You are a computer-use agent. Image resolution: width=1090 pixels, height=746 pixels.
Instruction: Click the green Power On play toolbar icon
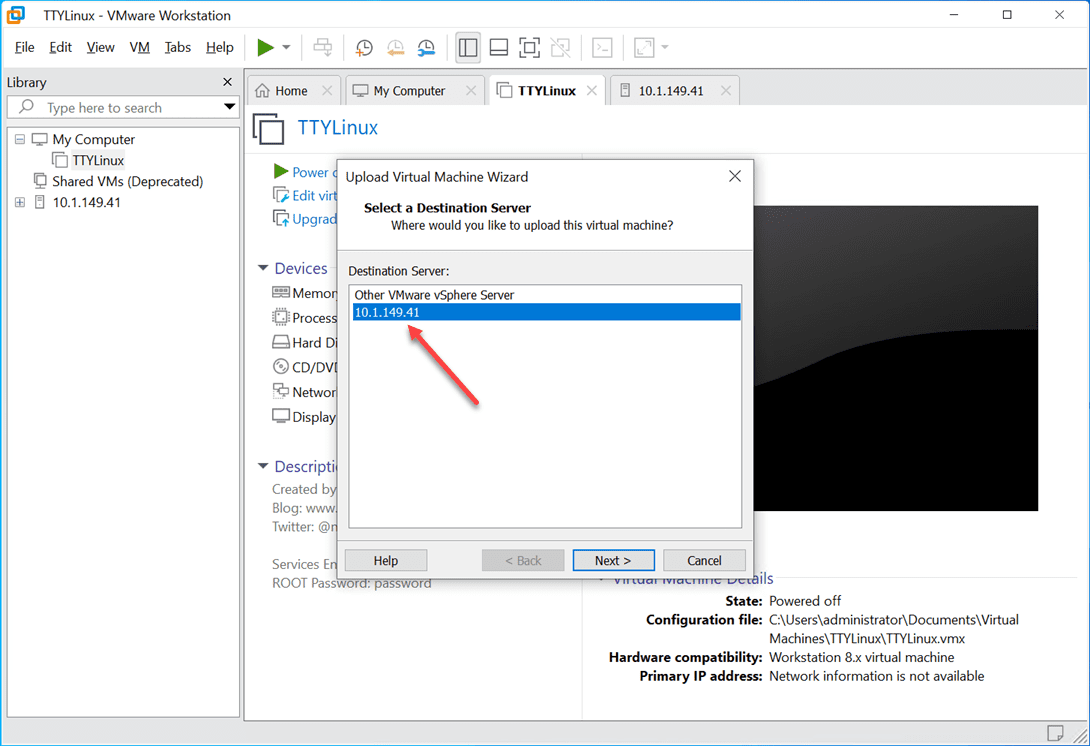coord(265,47)
